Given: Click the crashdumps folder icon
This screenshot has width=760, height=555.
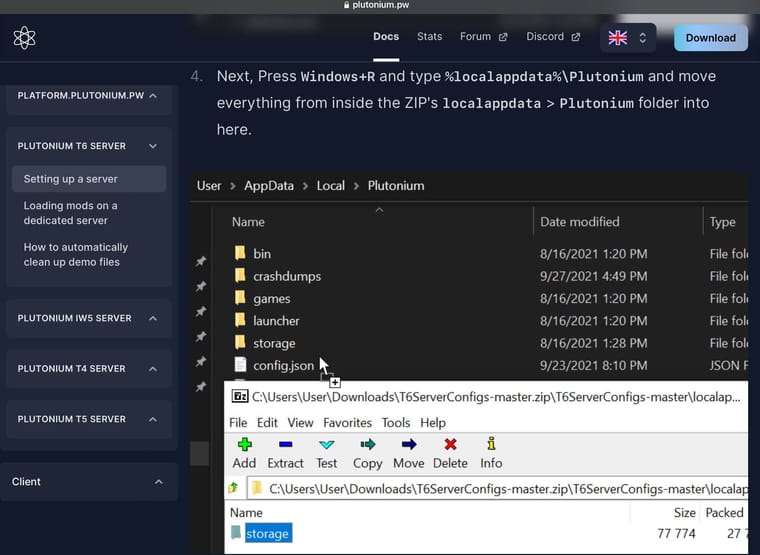Looking at the screenshot, I should 240,275.
